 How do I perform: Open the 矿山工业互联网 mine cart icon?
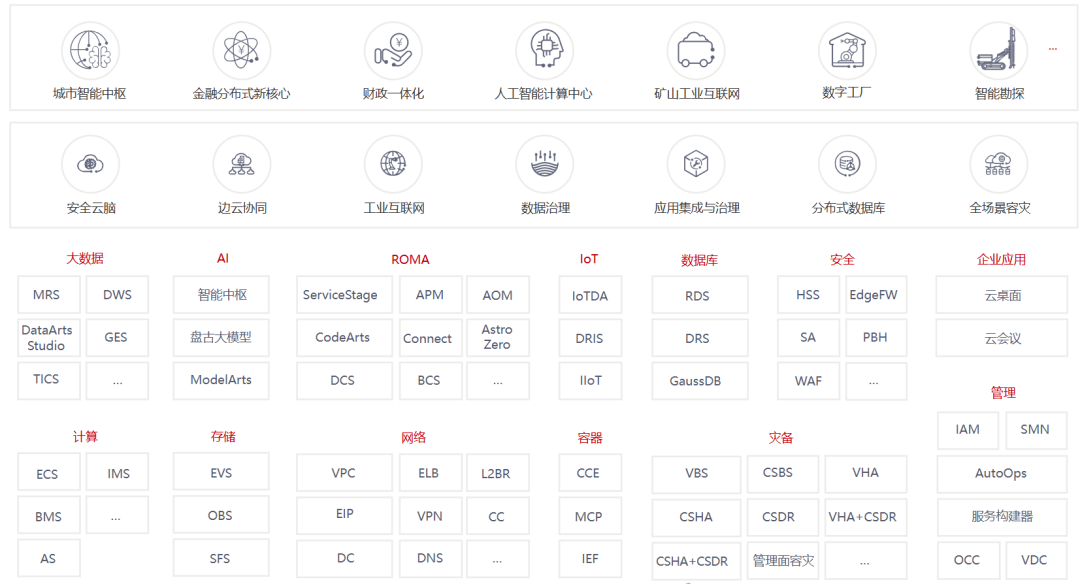[696, 50]
